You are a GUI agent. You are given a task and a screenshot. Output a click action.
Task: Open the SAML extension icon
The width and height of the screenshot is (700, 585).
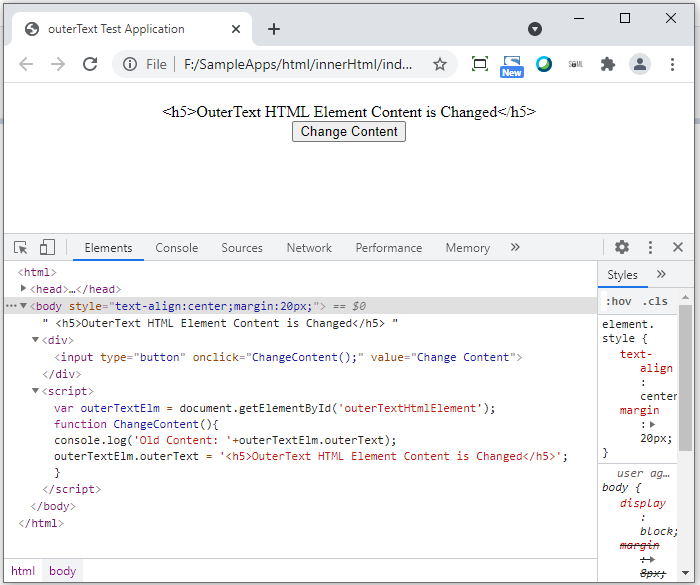coord(575,64)
